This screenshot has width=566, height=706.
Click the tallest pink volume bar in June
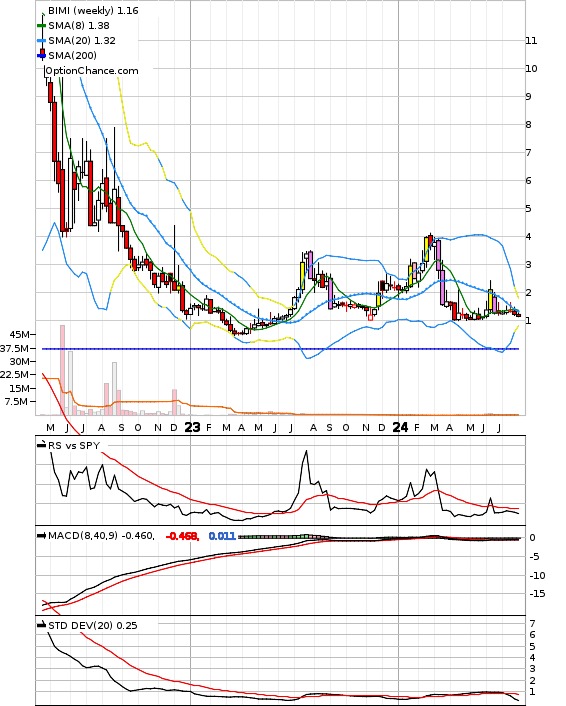(x=62, y=370)
